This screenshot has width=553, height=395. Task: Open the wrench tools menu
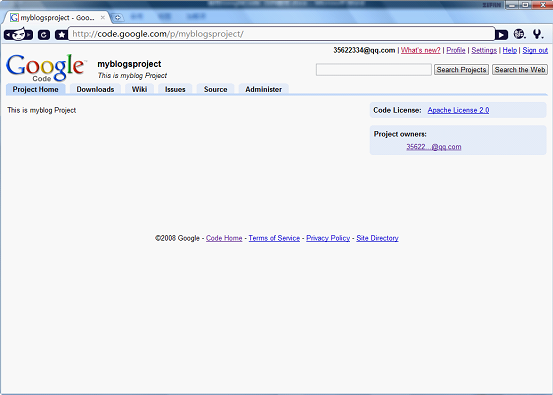tap(537, 34)
